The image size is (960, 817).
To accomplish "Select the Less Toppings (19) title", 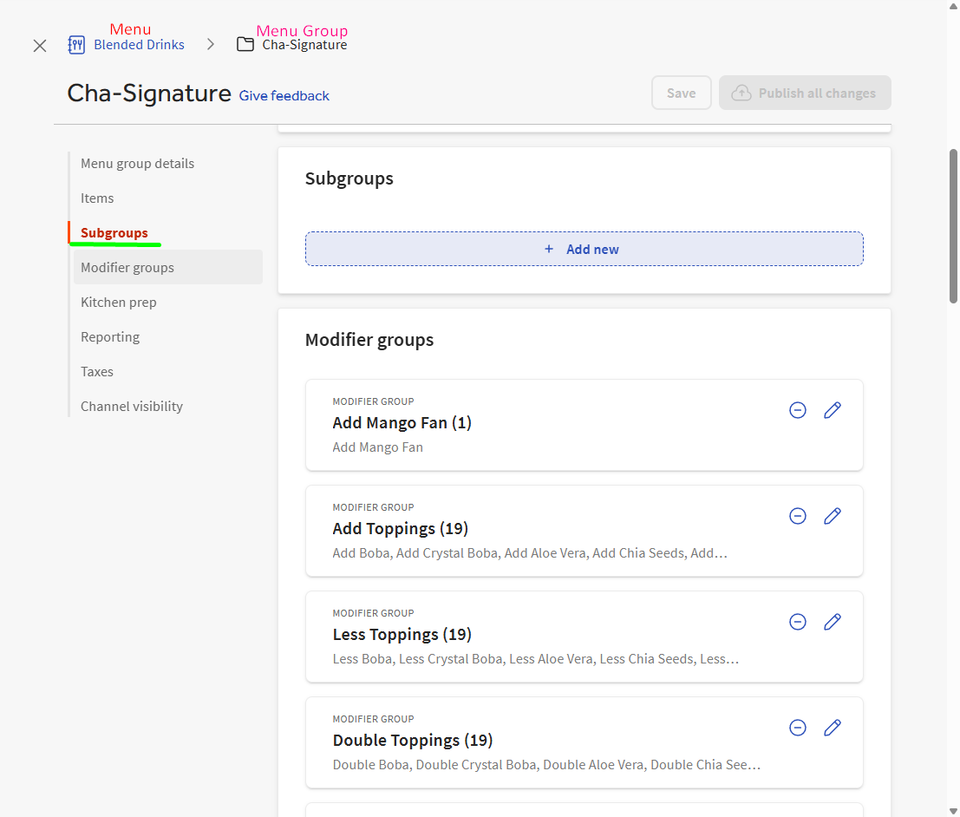I will pos(402,634).
